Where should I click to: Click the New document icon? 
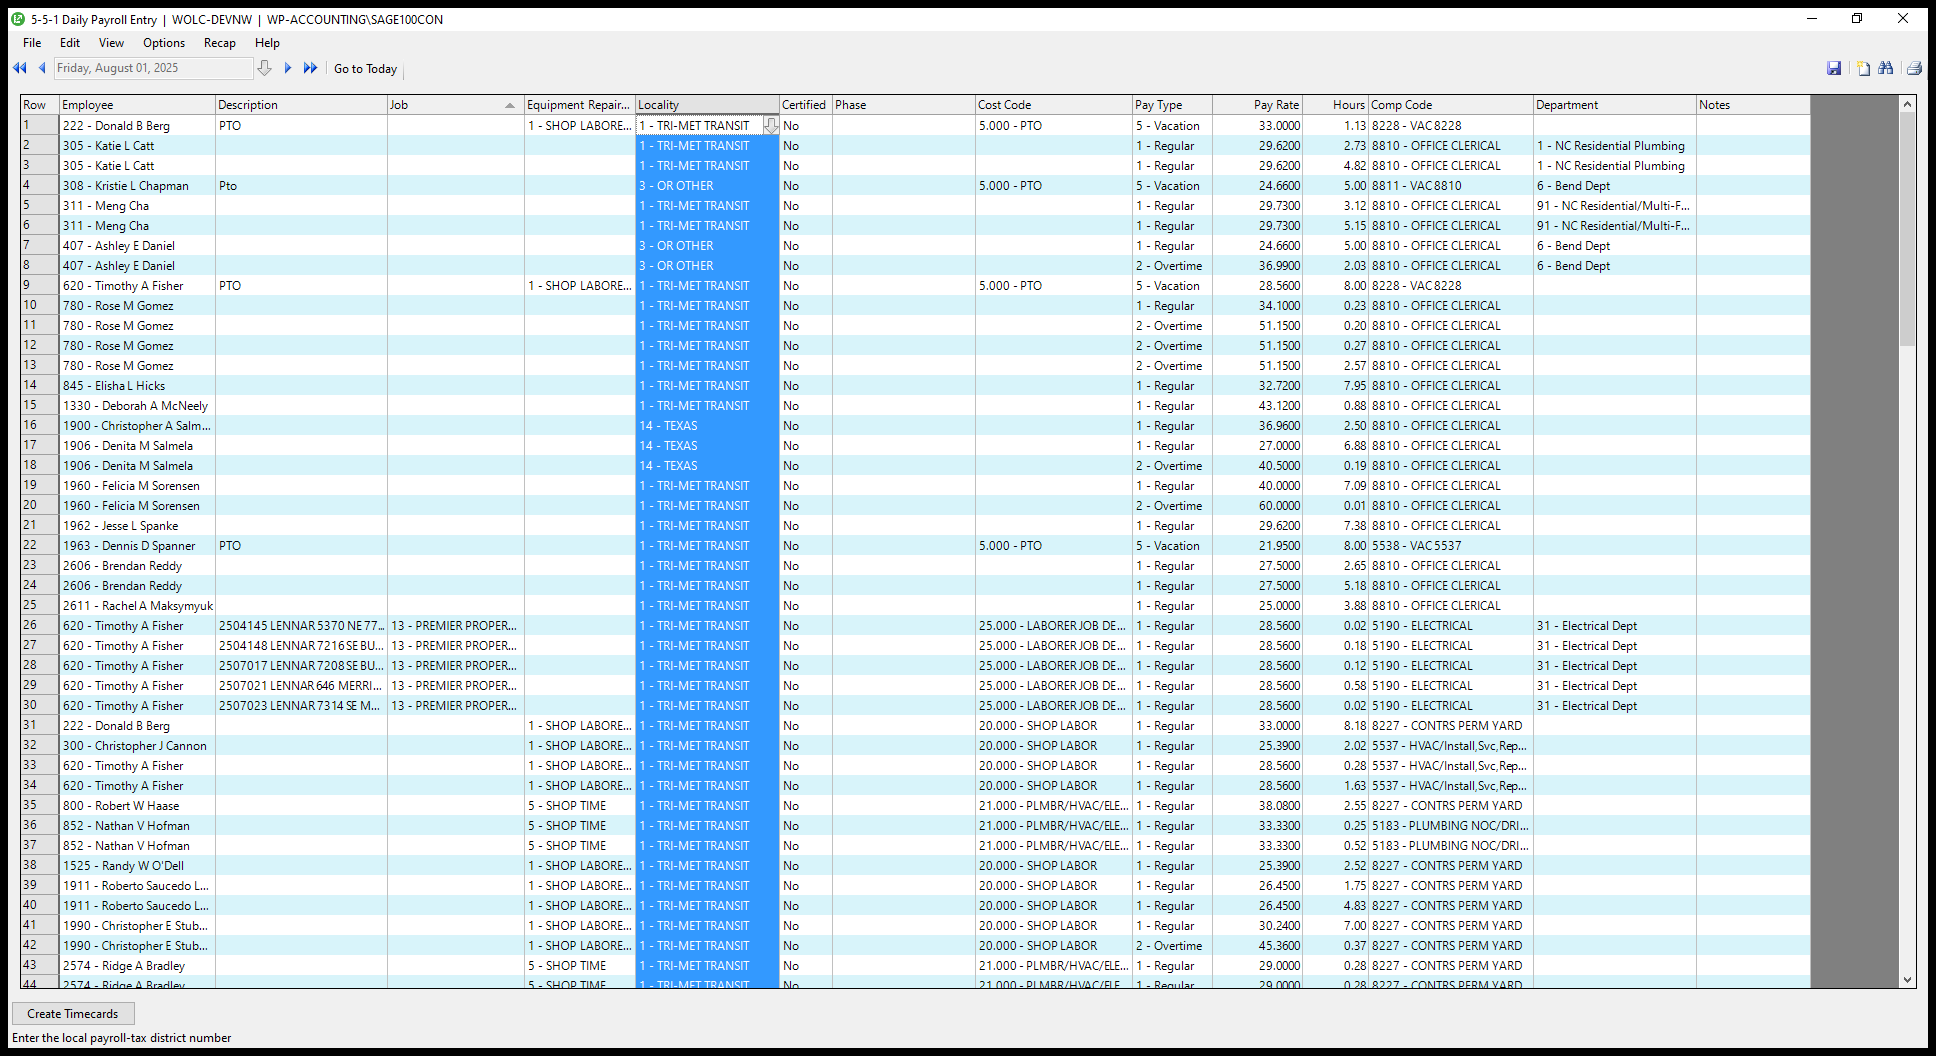[1863, 68]
